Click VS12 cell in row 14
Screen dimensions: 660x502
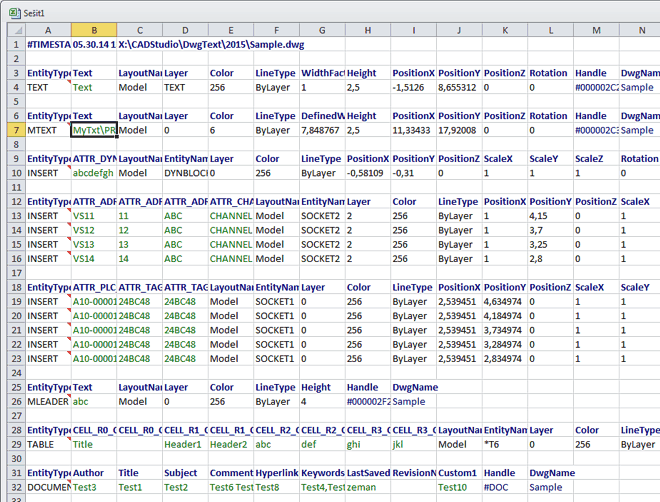[94, 230]
